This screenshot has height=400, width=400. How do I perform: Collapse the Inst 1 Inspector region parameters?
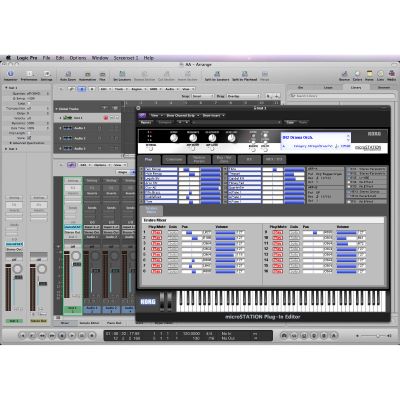coord(6,88)
